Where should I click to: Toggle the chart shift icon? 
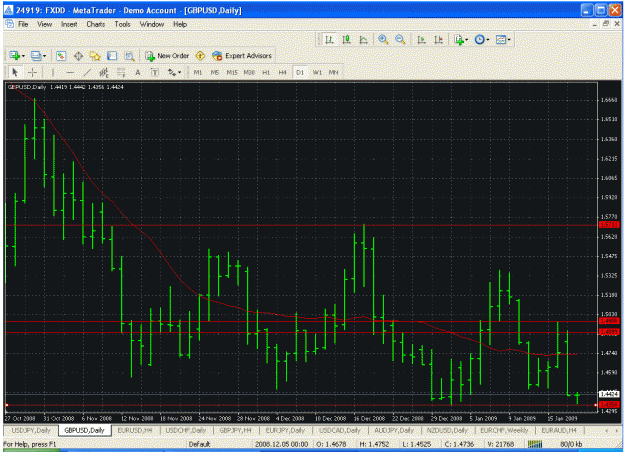[438, 39]
